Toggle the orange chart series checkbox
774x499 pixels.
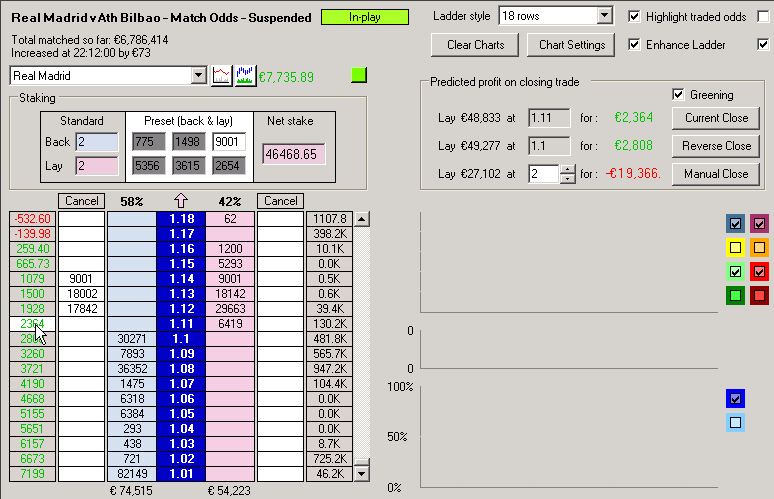[x=759, y=247]
